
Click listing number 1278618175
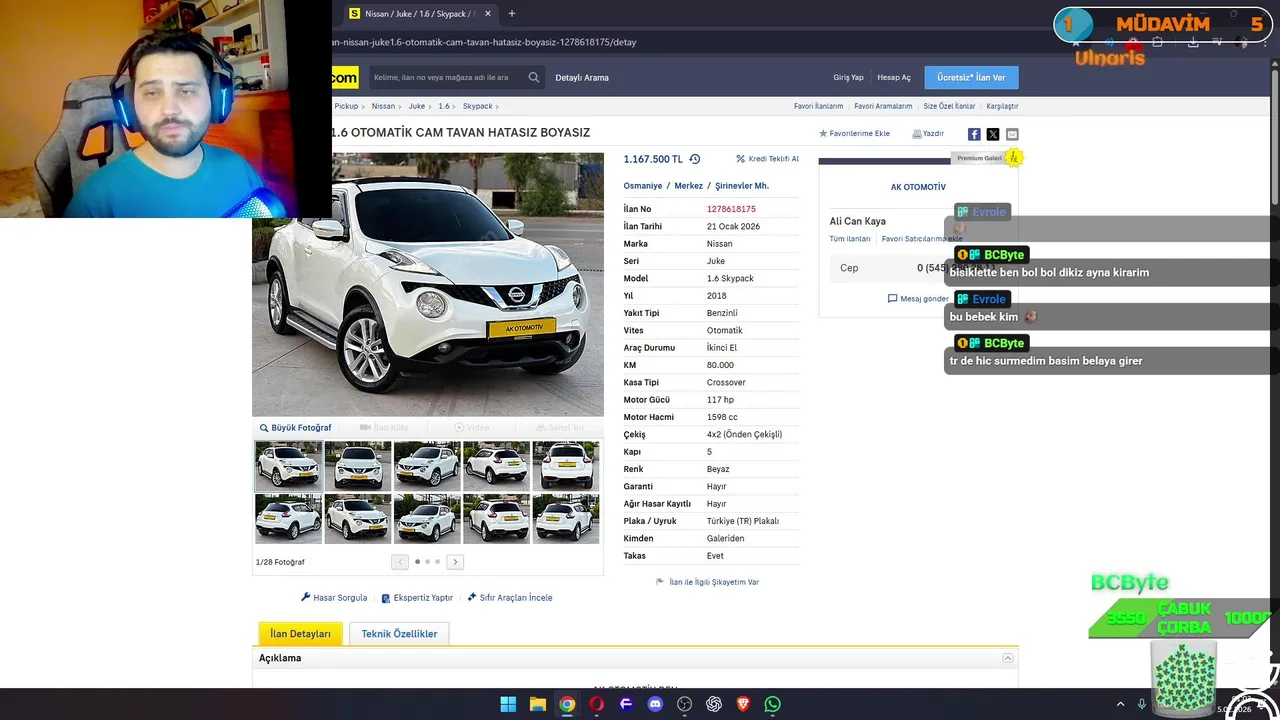pyautogui.click(x=731, y=209)
